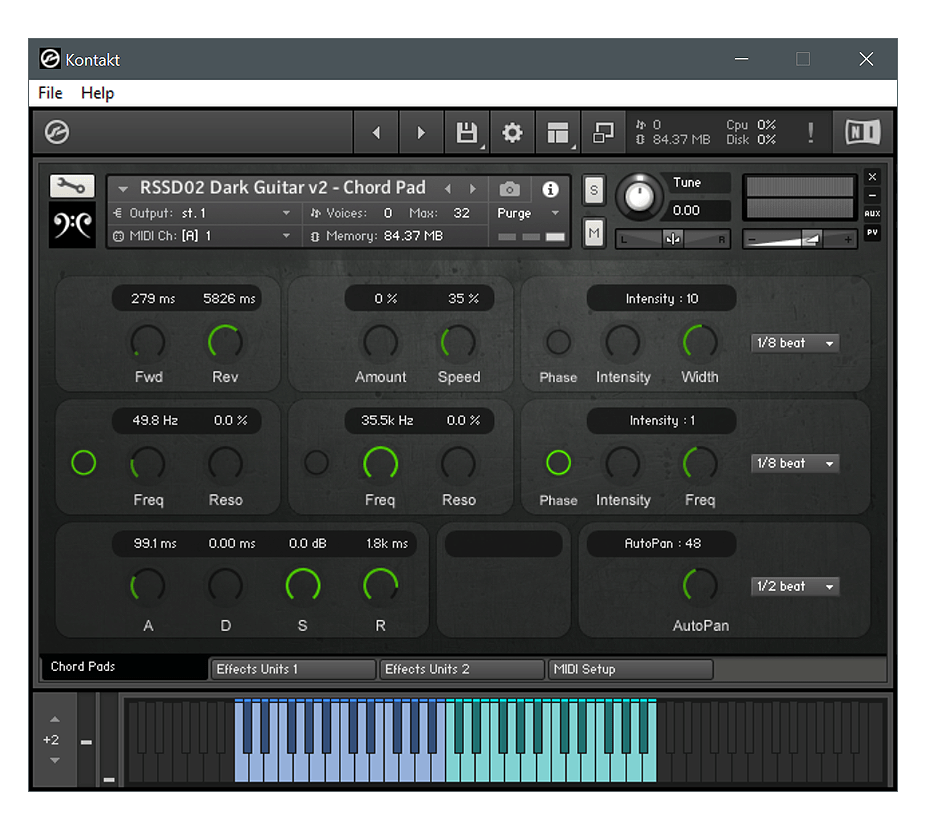Image resolution: width=926 pixels, height=830 pixels.
Task: Open the workspace layout panel icon
Action: click(x=558, y=132)
